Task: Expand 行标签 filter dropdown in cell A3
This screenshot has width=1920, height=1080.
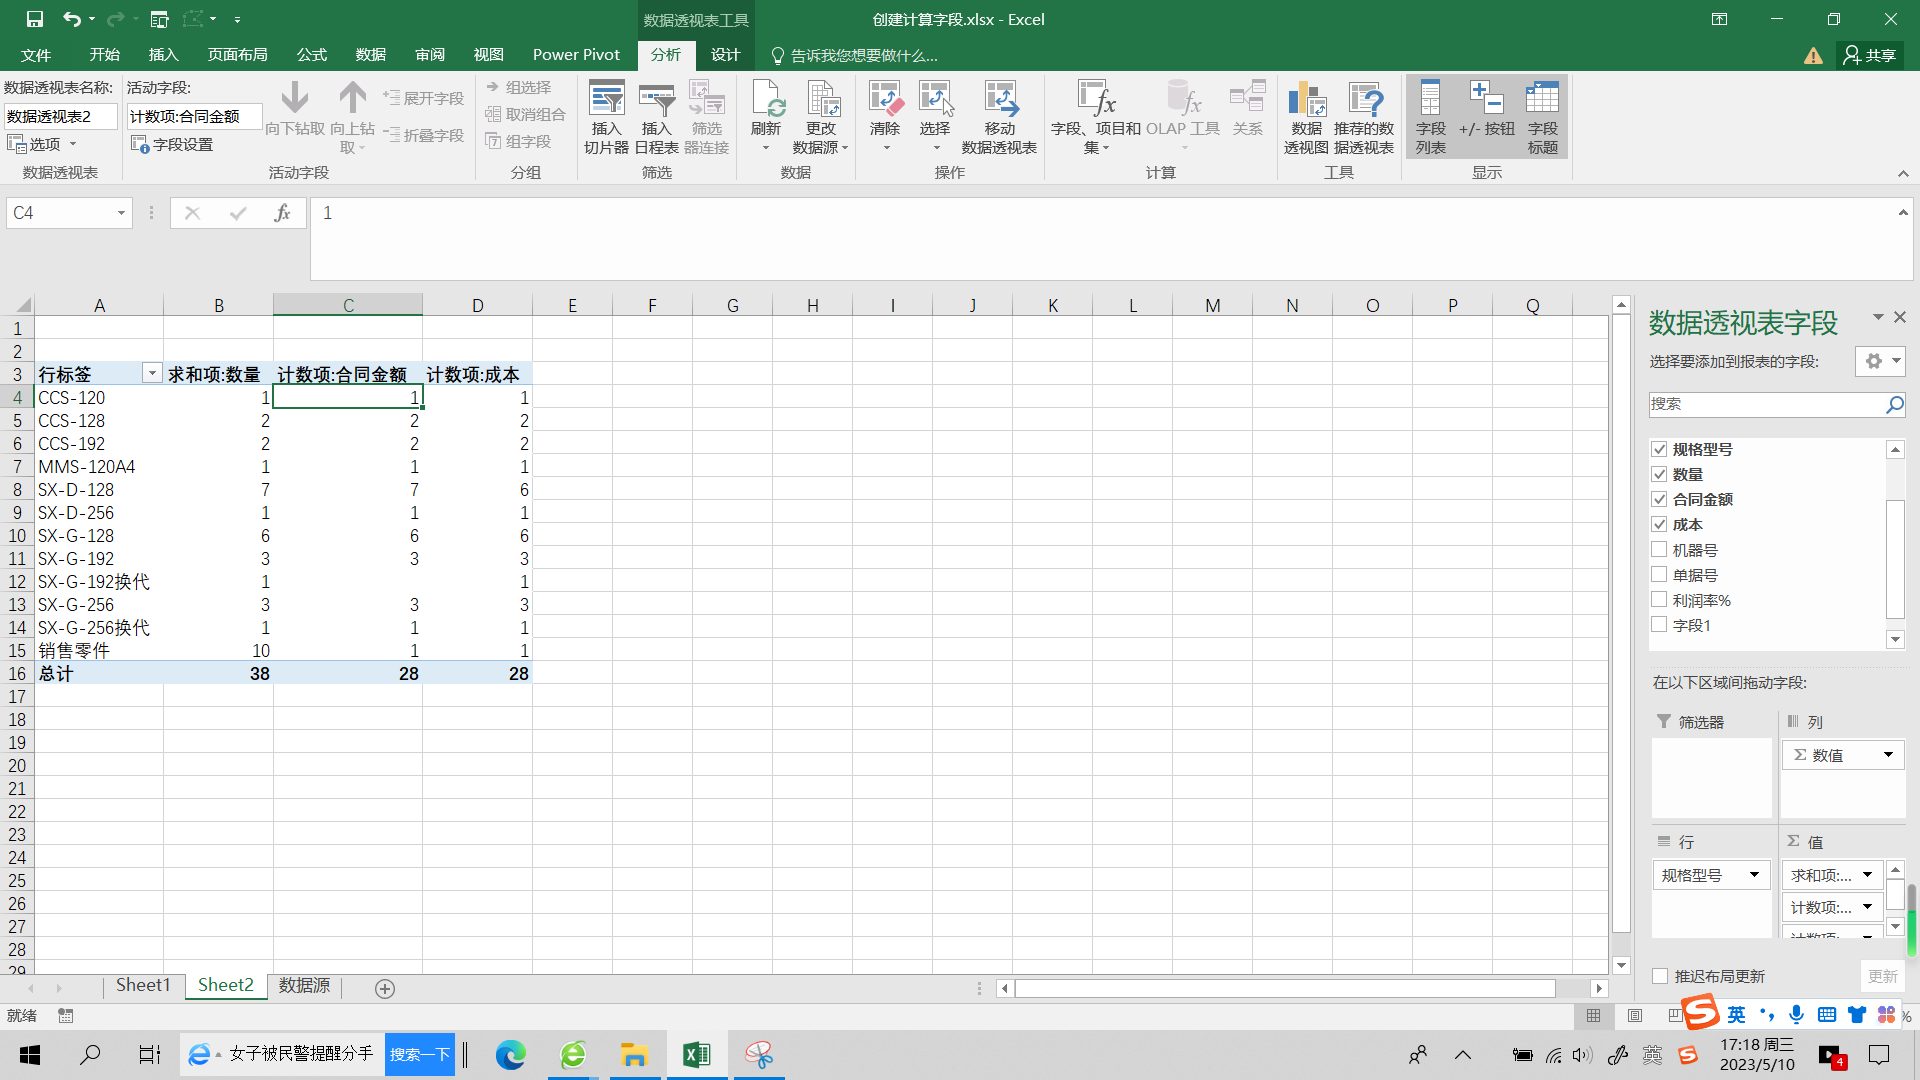Action: coord(152,375)
